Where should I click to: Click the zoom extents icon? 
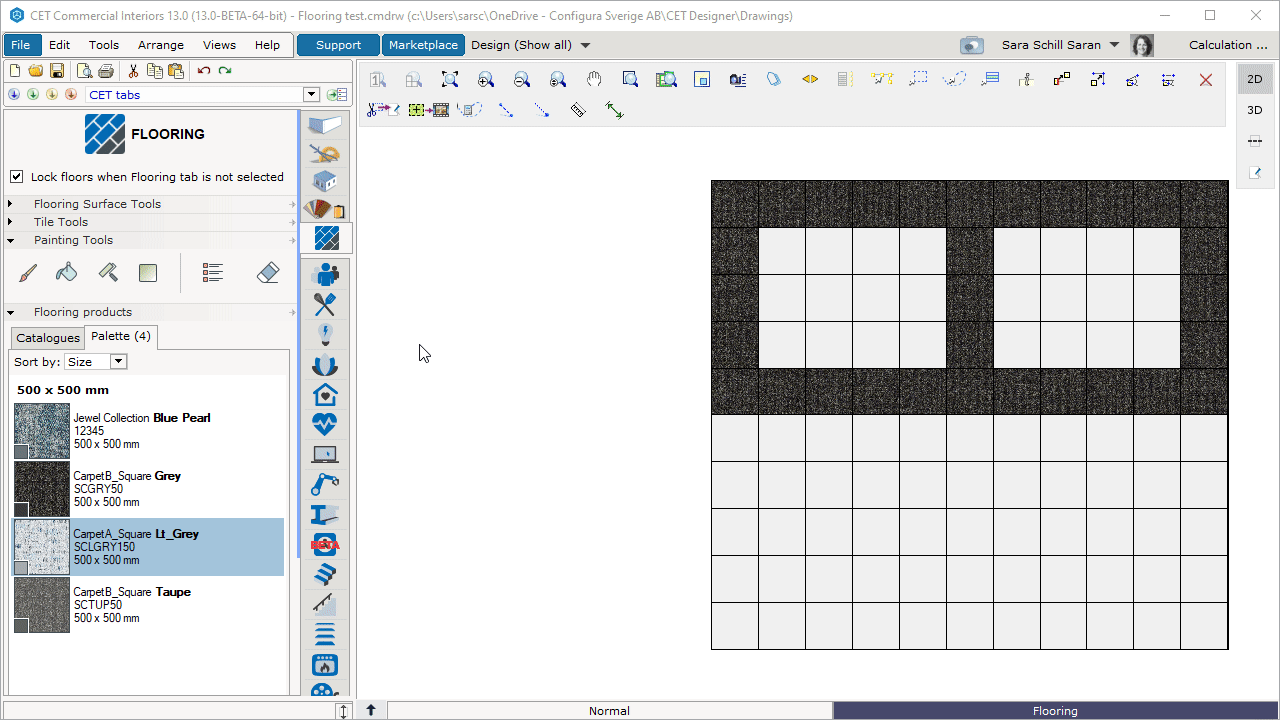(x=450, y=80)
